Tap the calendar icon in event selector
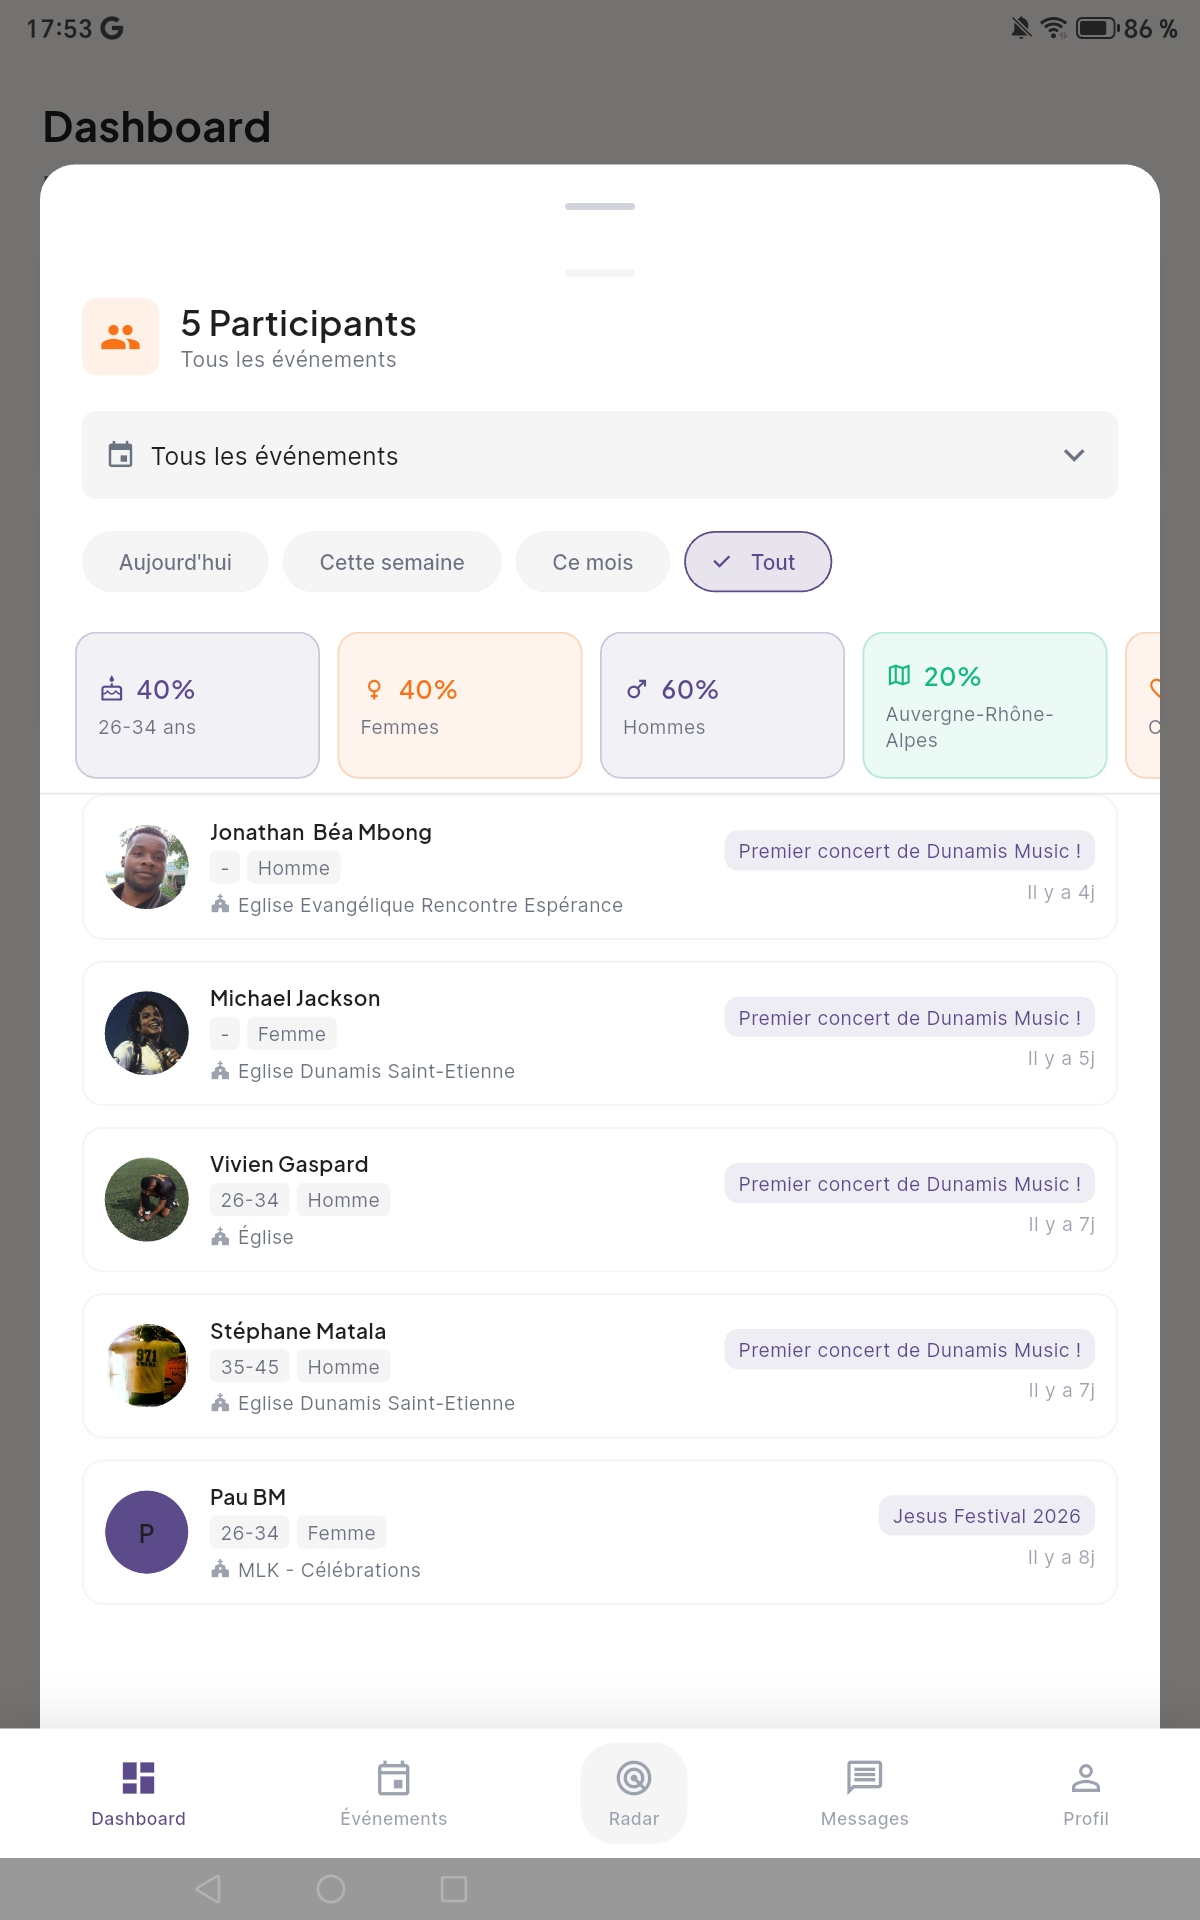1200x1920 pixels. coord(120,455)
